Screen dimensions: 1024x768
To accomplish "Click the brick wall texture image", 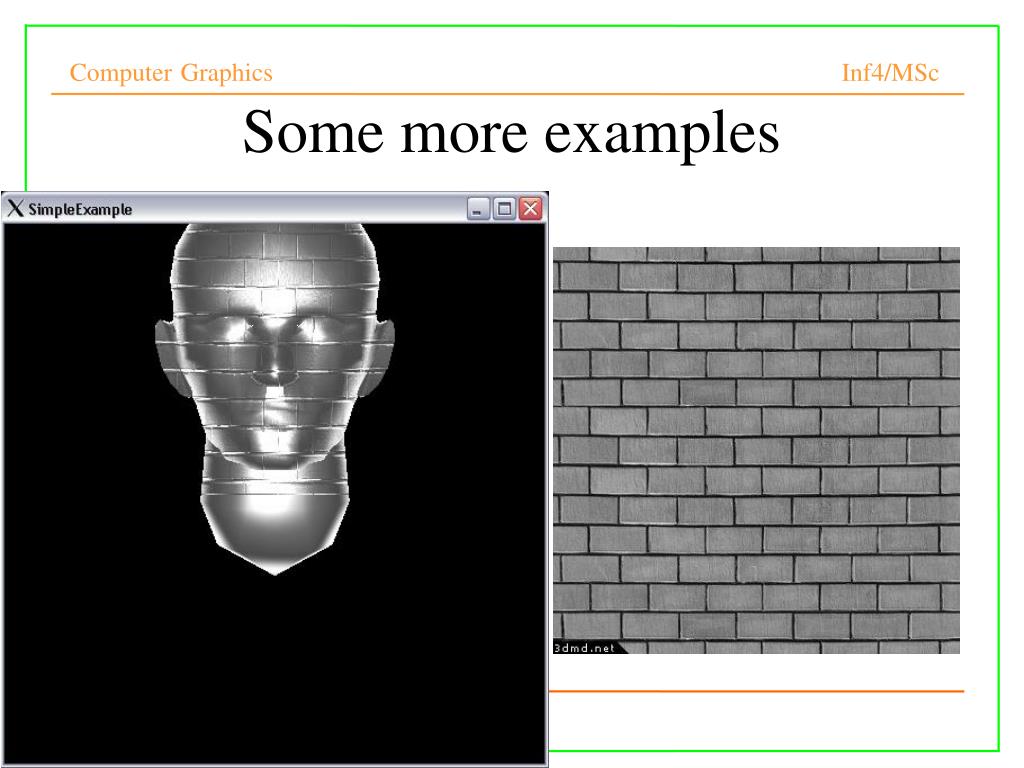I will click(756, 451).
